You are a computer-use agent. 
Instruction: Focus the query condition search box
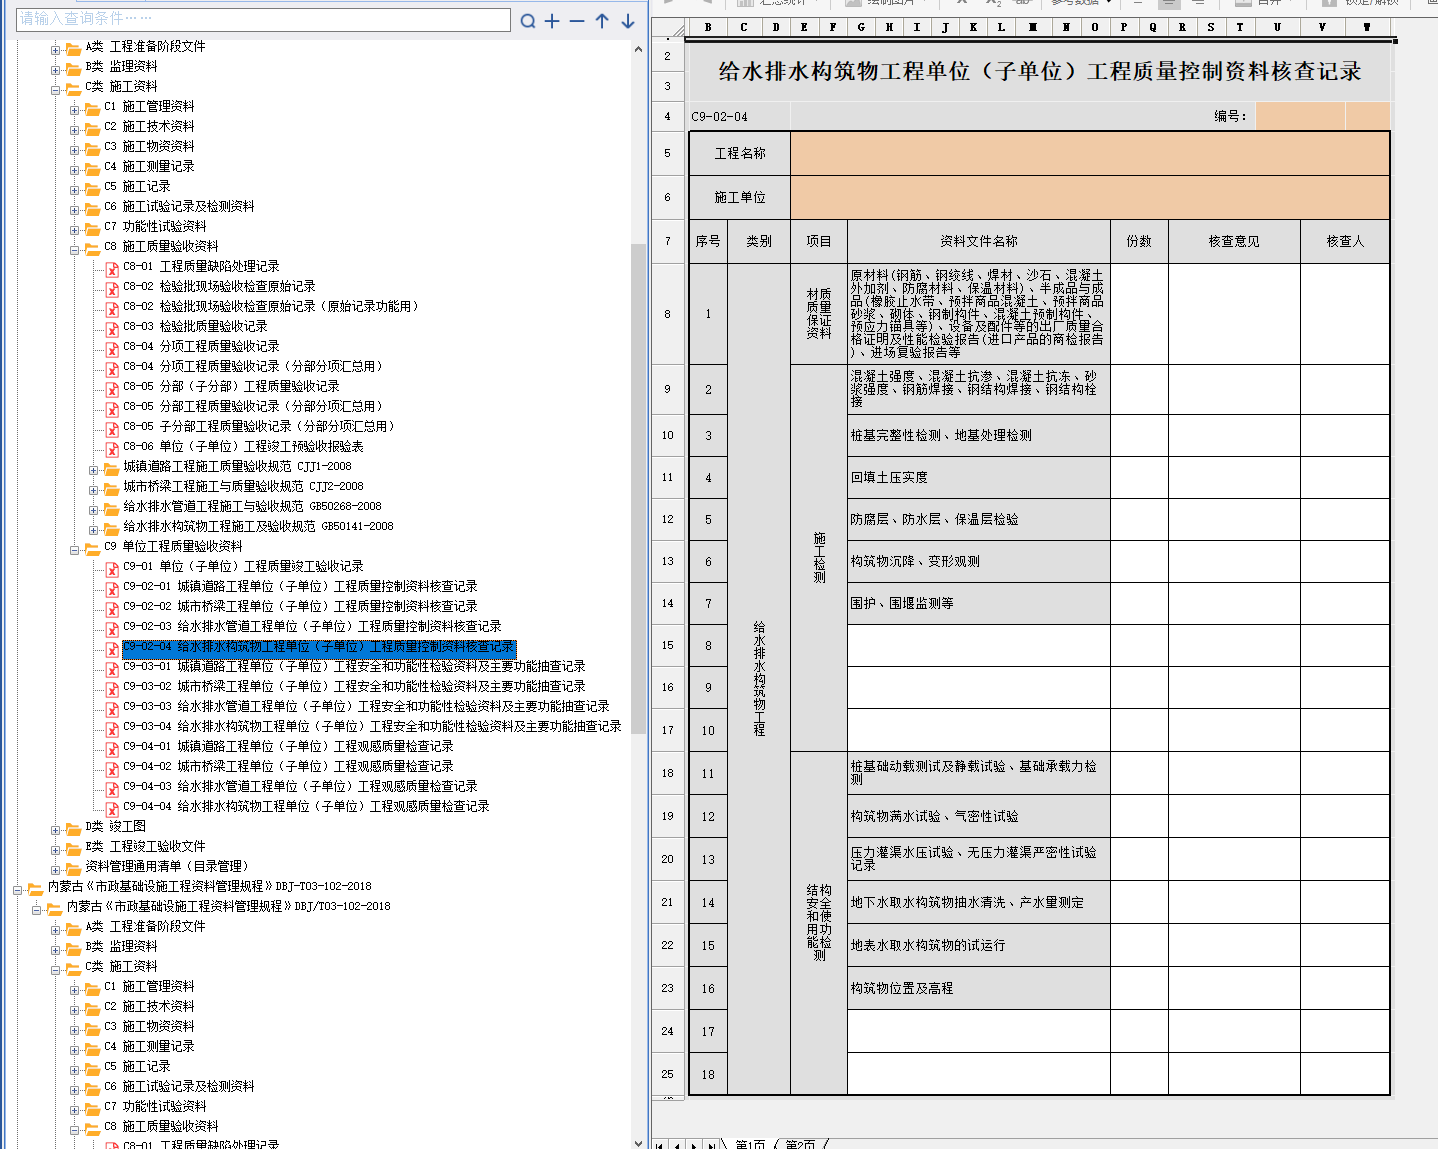[263, 19]
